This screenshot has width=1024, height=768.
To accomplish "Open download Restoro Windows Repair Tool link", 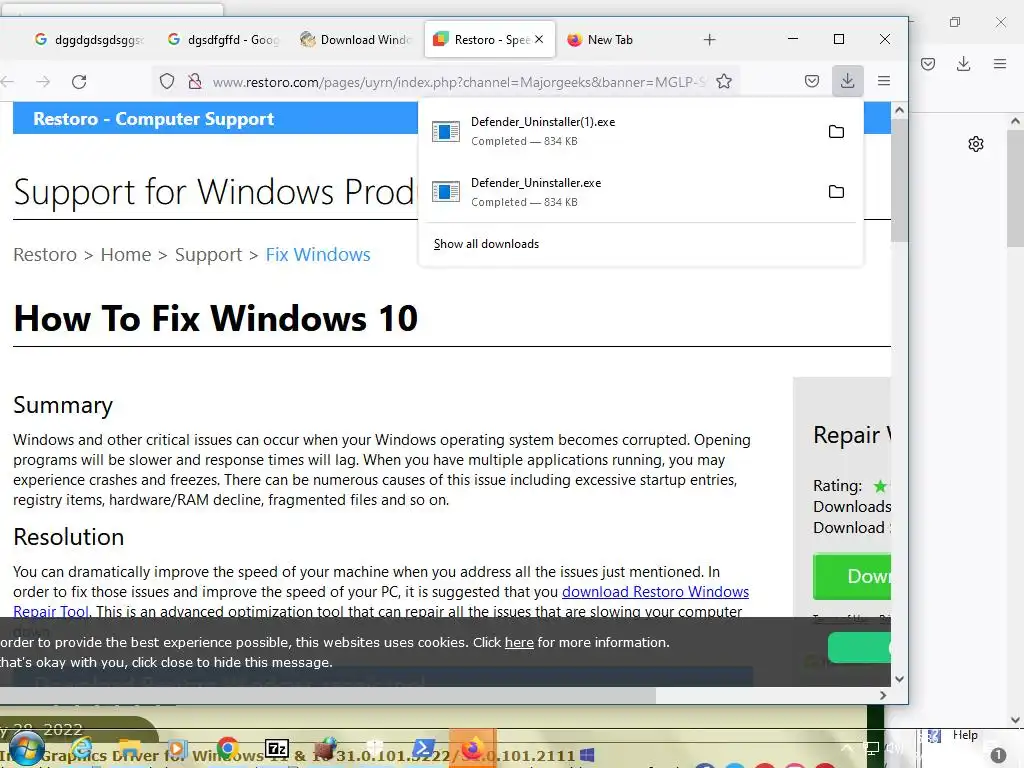I will (655, 592).
